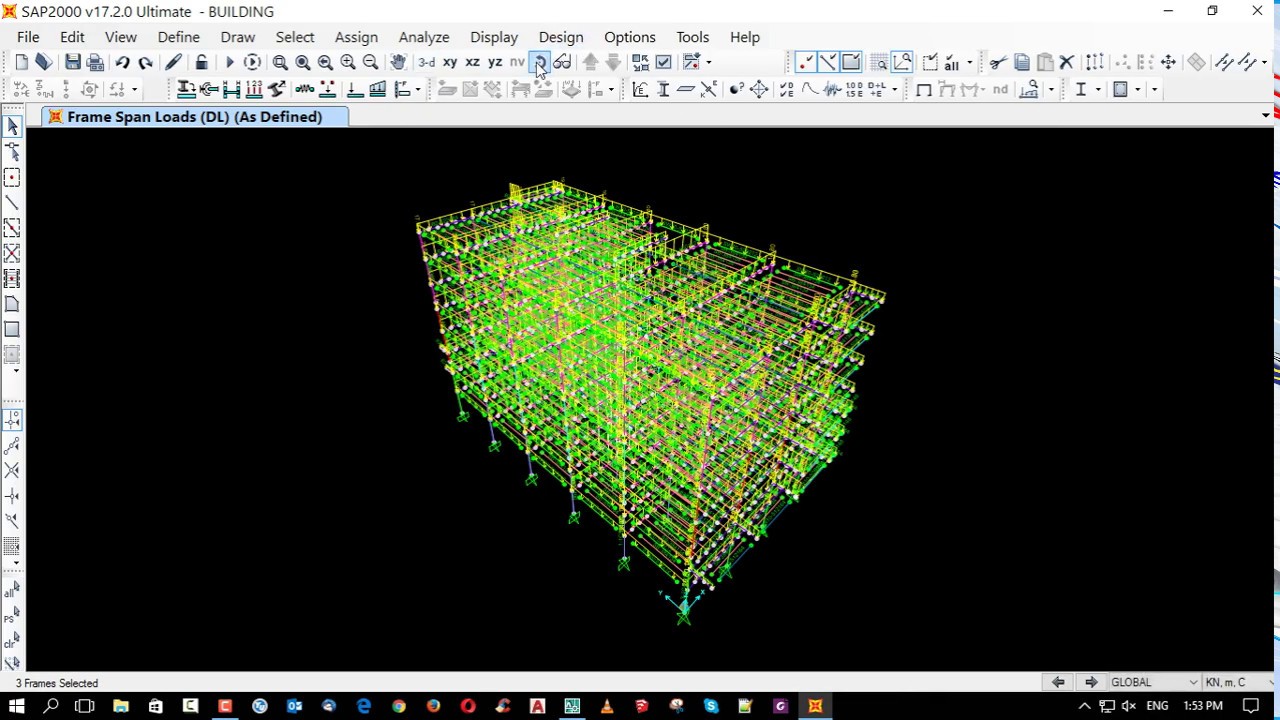This screenshot has height=720, width=1280.
Task: Zoom in one step
Action: click(348, 62)
